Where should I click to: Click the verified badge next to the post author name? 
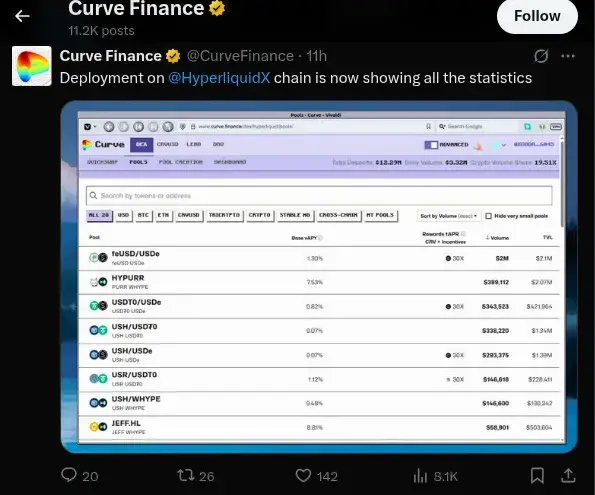pos(173,56)
